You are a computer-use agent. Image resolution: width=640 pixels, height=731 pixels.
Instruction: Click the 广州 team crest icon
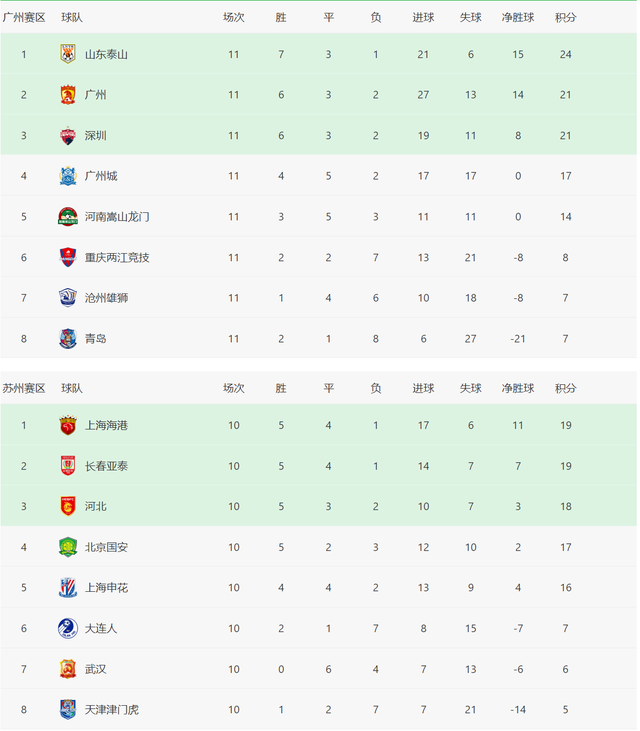tap(68, 95)
